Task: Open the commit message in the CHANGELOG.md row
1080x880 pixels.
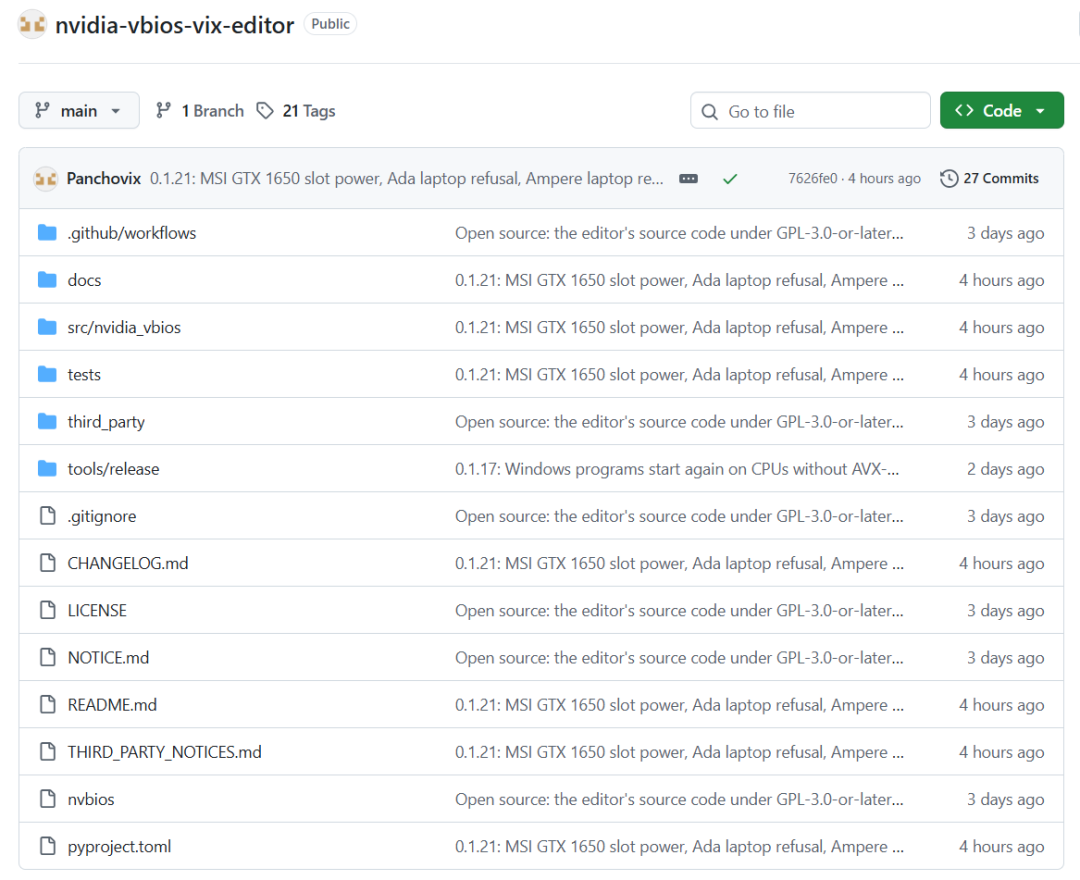Action: (679, 563)
